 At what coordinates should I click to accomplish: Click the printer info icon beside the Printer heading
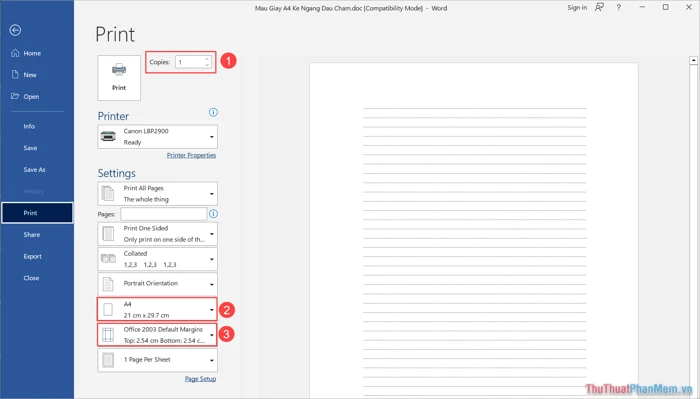[213, 112]
